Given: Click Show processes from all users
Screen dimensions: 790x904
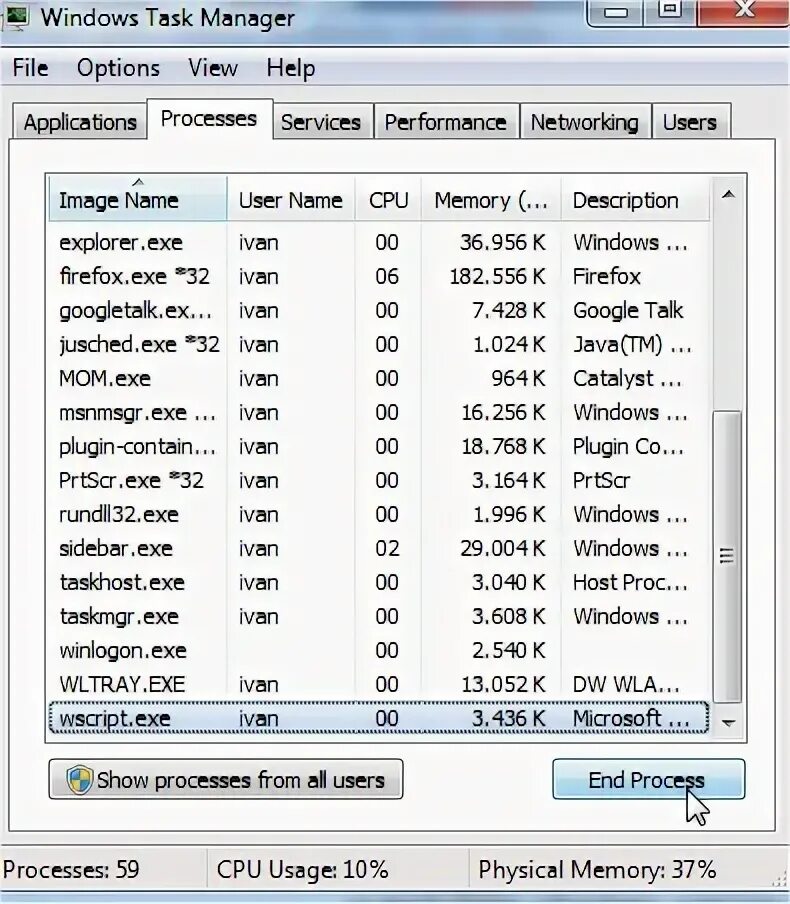Looking at the screenshot, I should pyautogui.click(x=225, y=779).
